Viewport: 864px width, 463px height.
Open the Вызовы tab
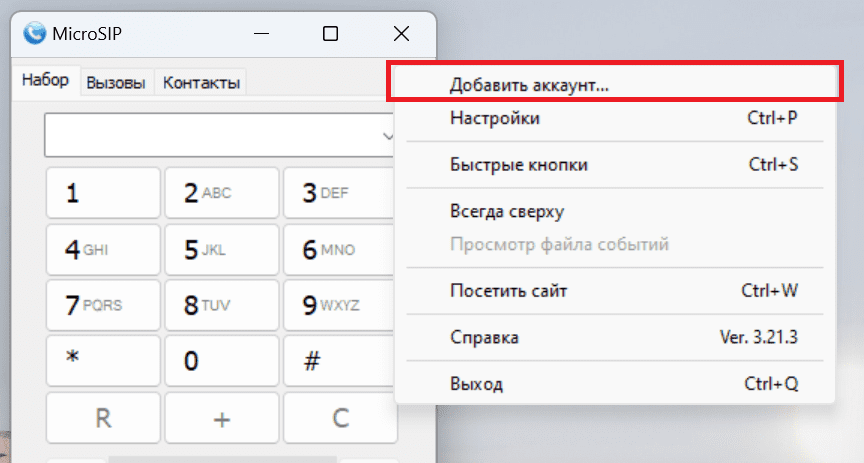[x=116, y=83]
